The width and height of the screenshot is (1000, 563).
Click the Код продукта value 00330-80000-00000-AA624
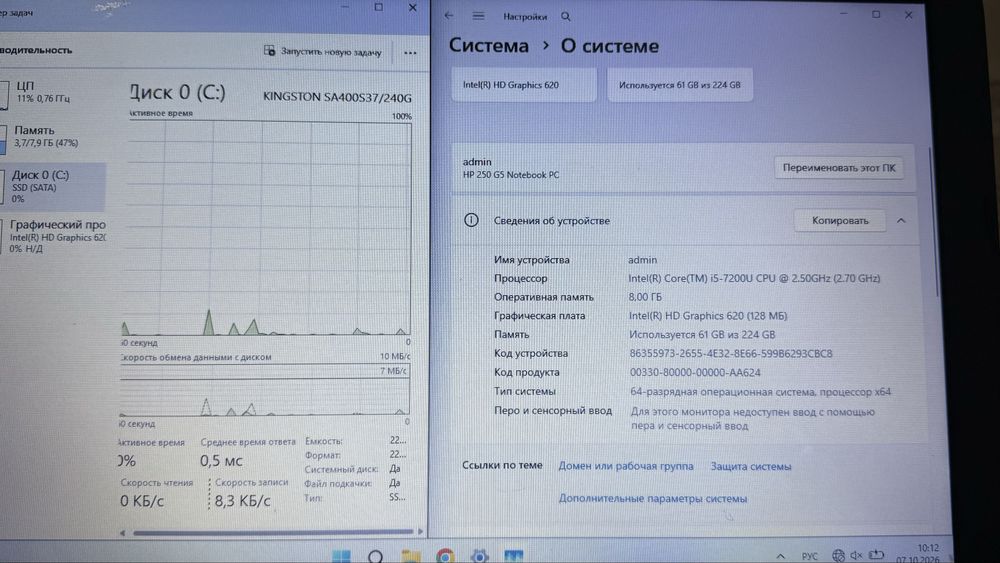[x=695, y=373]
